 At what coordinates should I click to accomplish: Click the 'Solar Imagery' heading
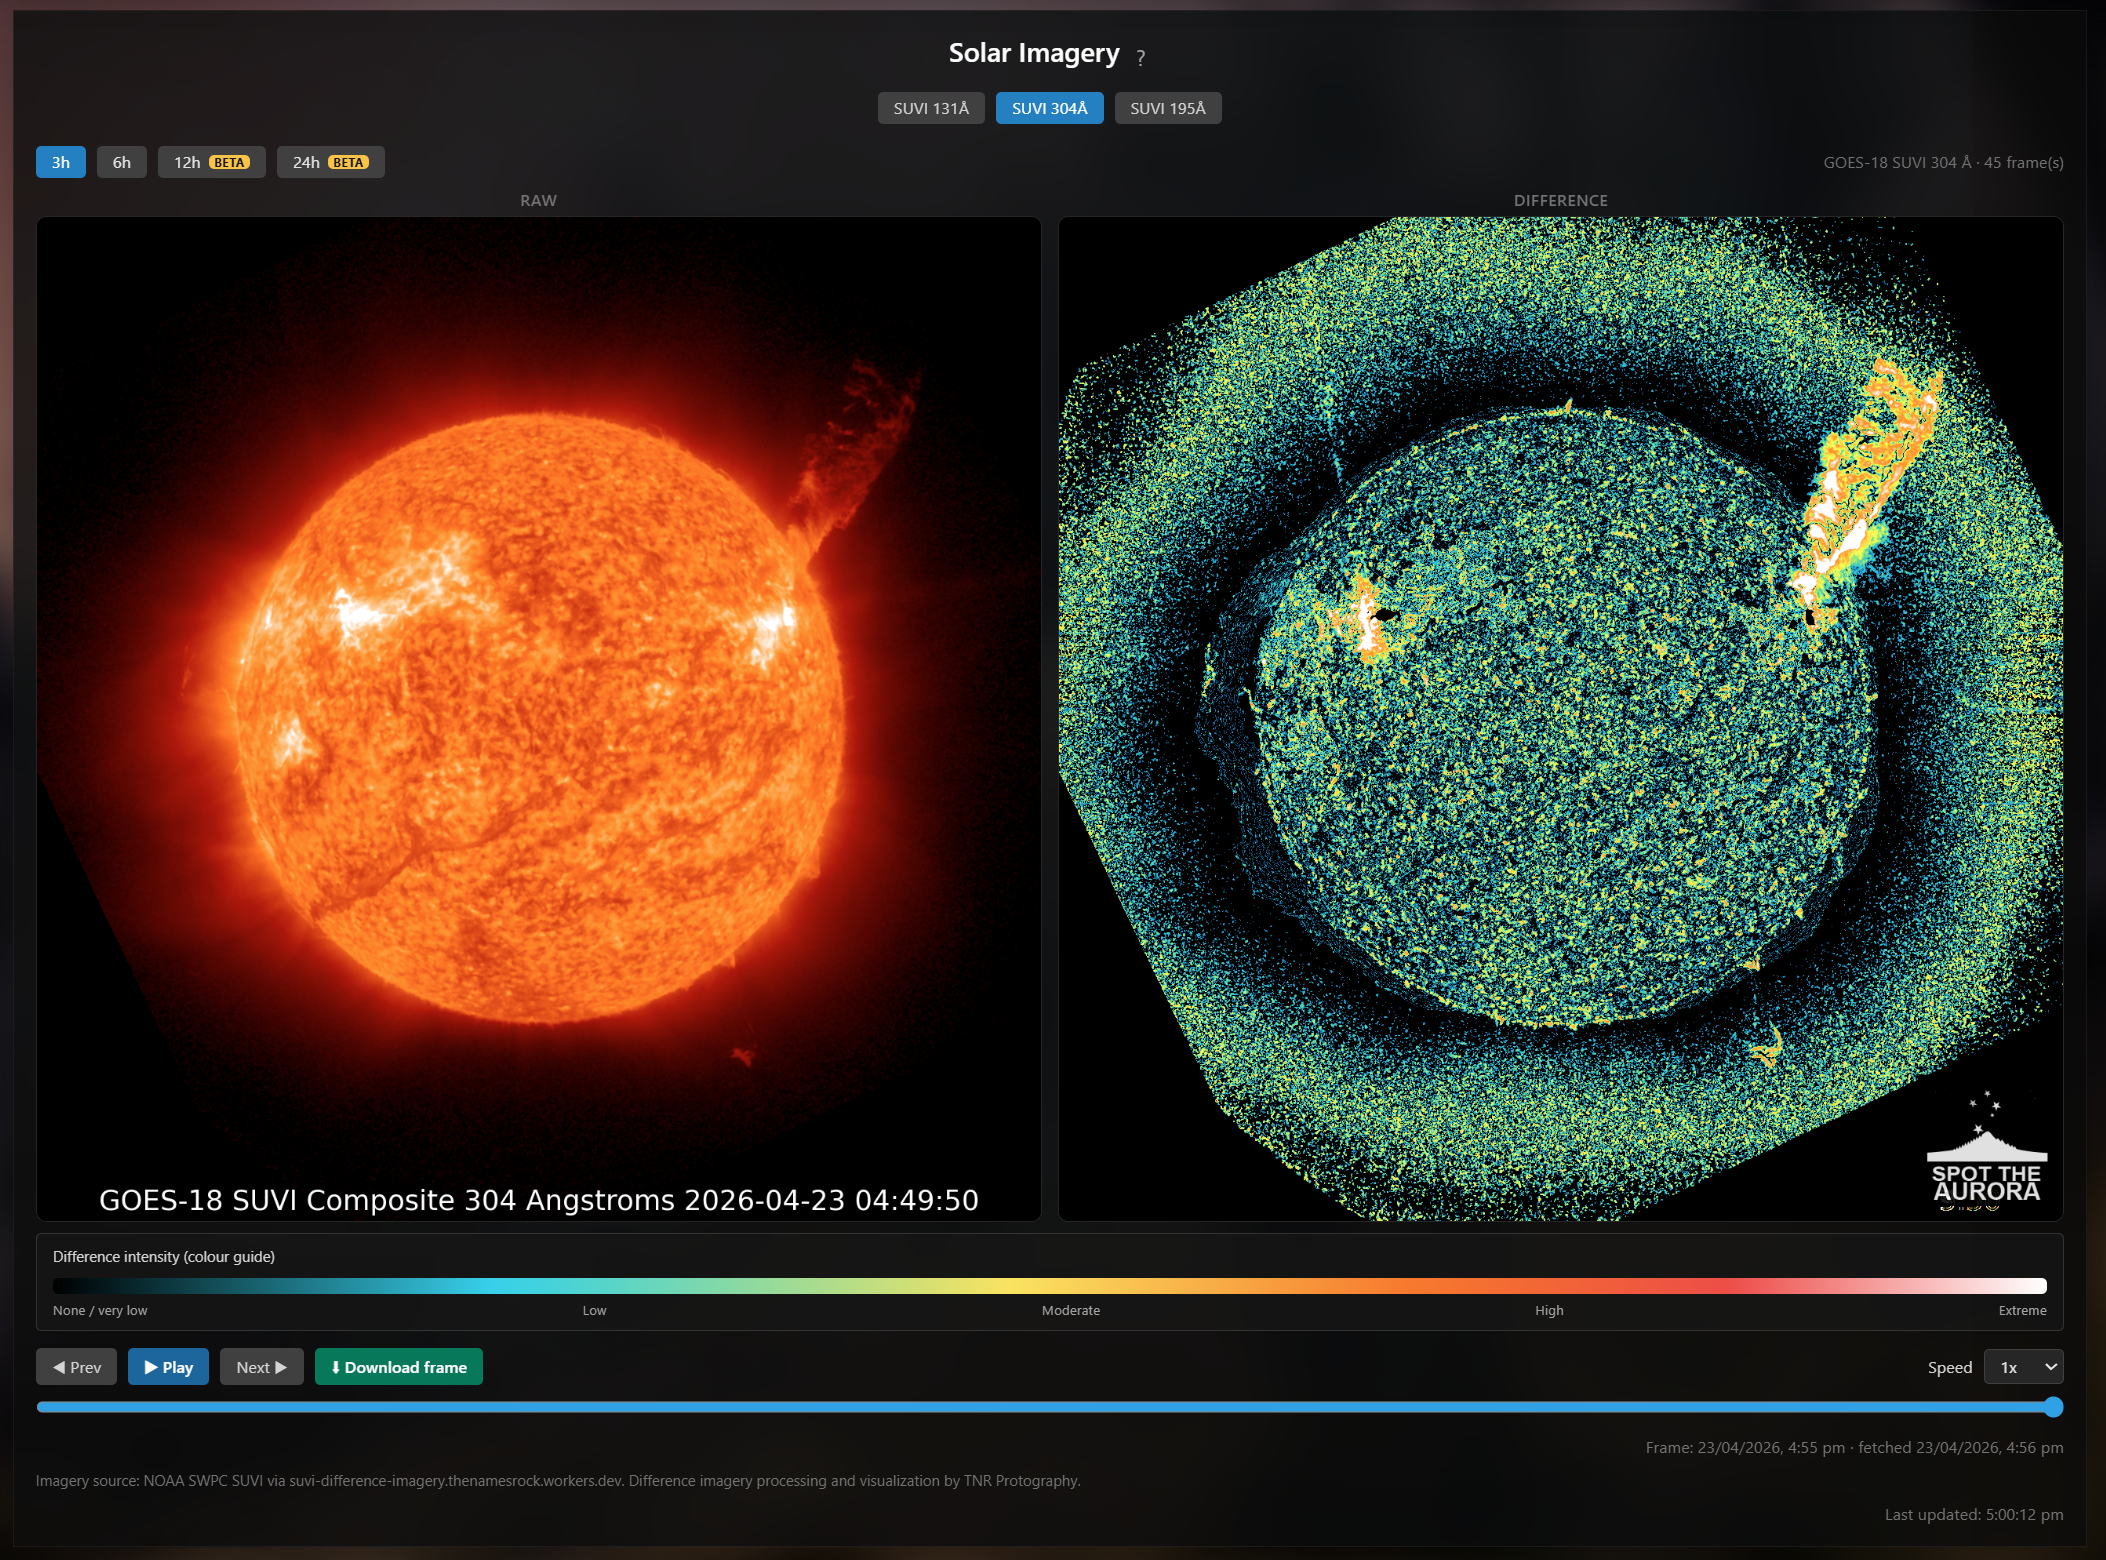[1034, 53]
